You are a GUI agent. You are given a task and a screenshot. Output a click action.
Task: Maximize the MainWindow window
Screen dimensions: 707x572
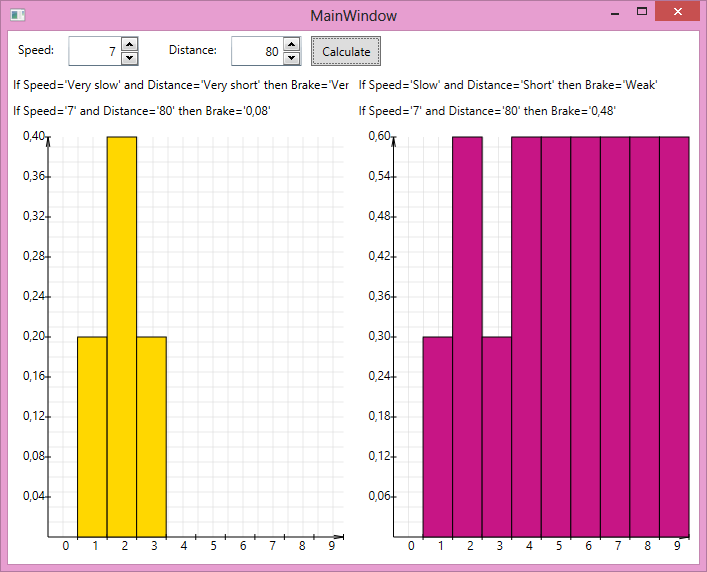(x=642, y=12)
